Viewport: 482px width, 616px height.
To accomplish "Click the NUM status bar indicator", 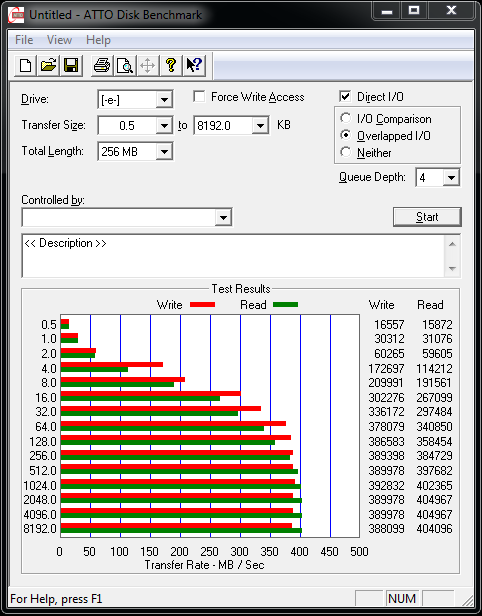I will (x=402, y=598).
